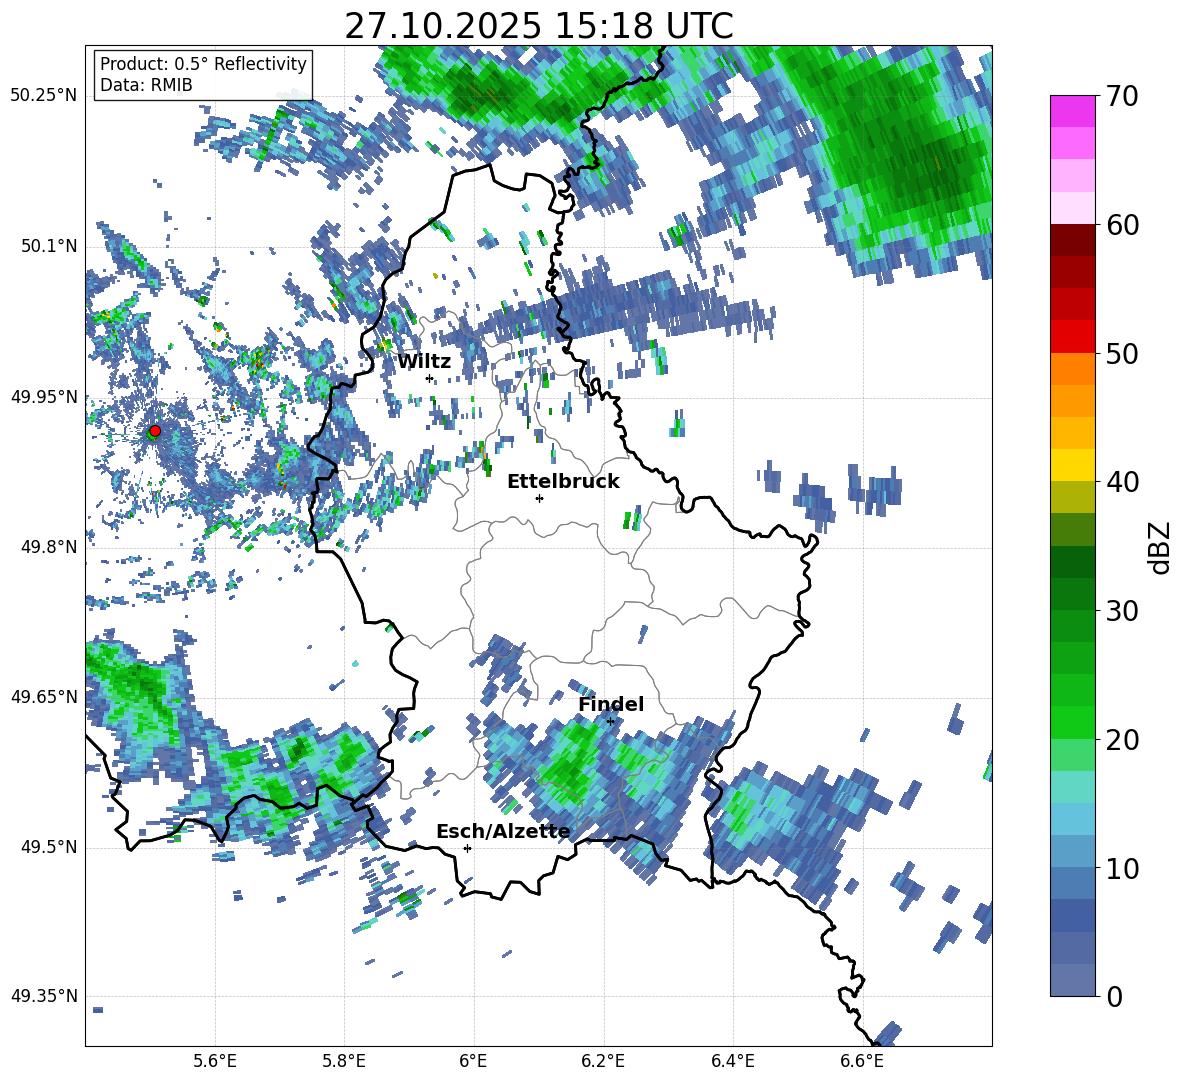
Task: Click the Data: RMIB label
Action: pos(146,85)
